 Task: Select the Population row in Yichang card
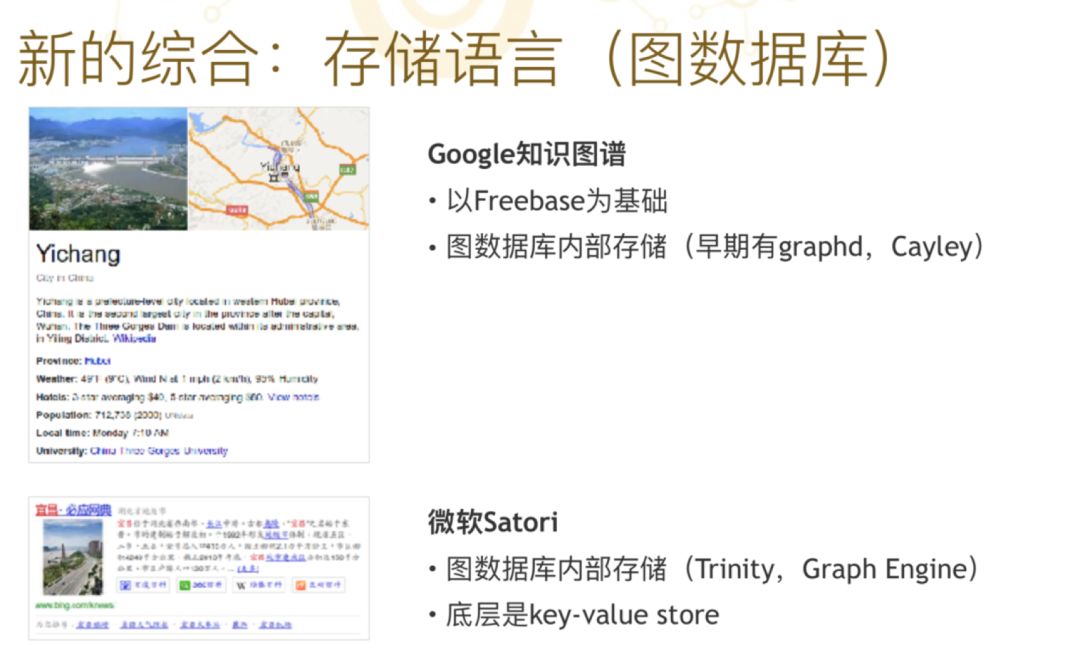click(x=114, y=415)
